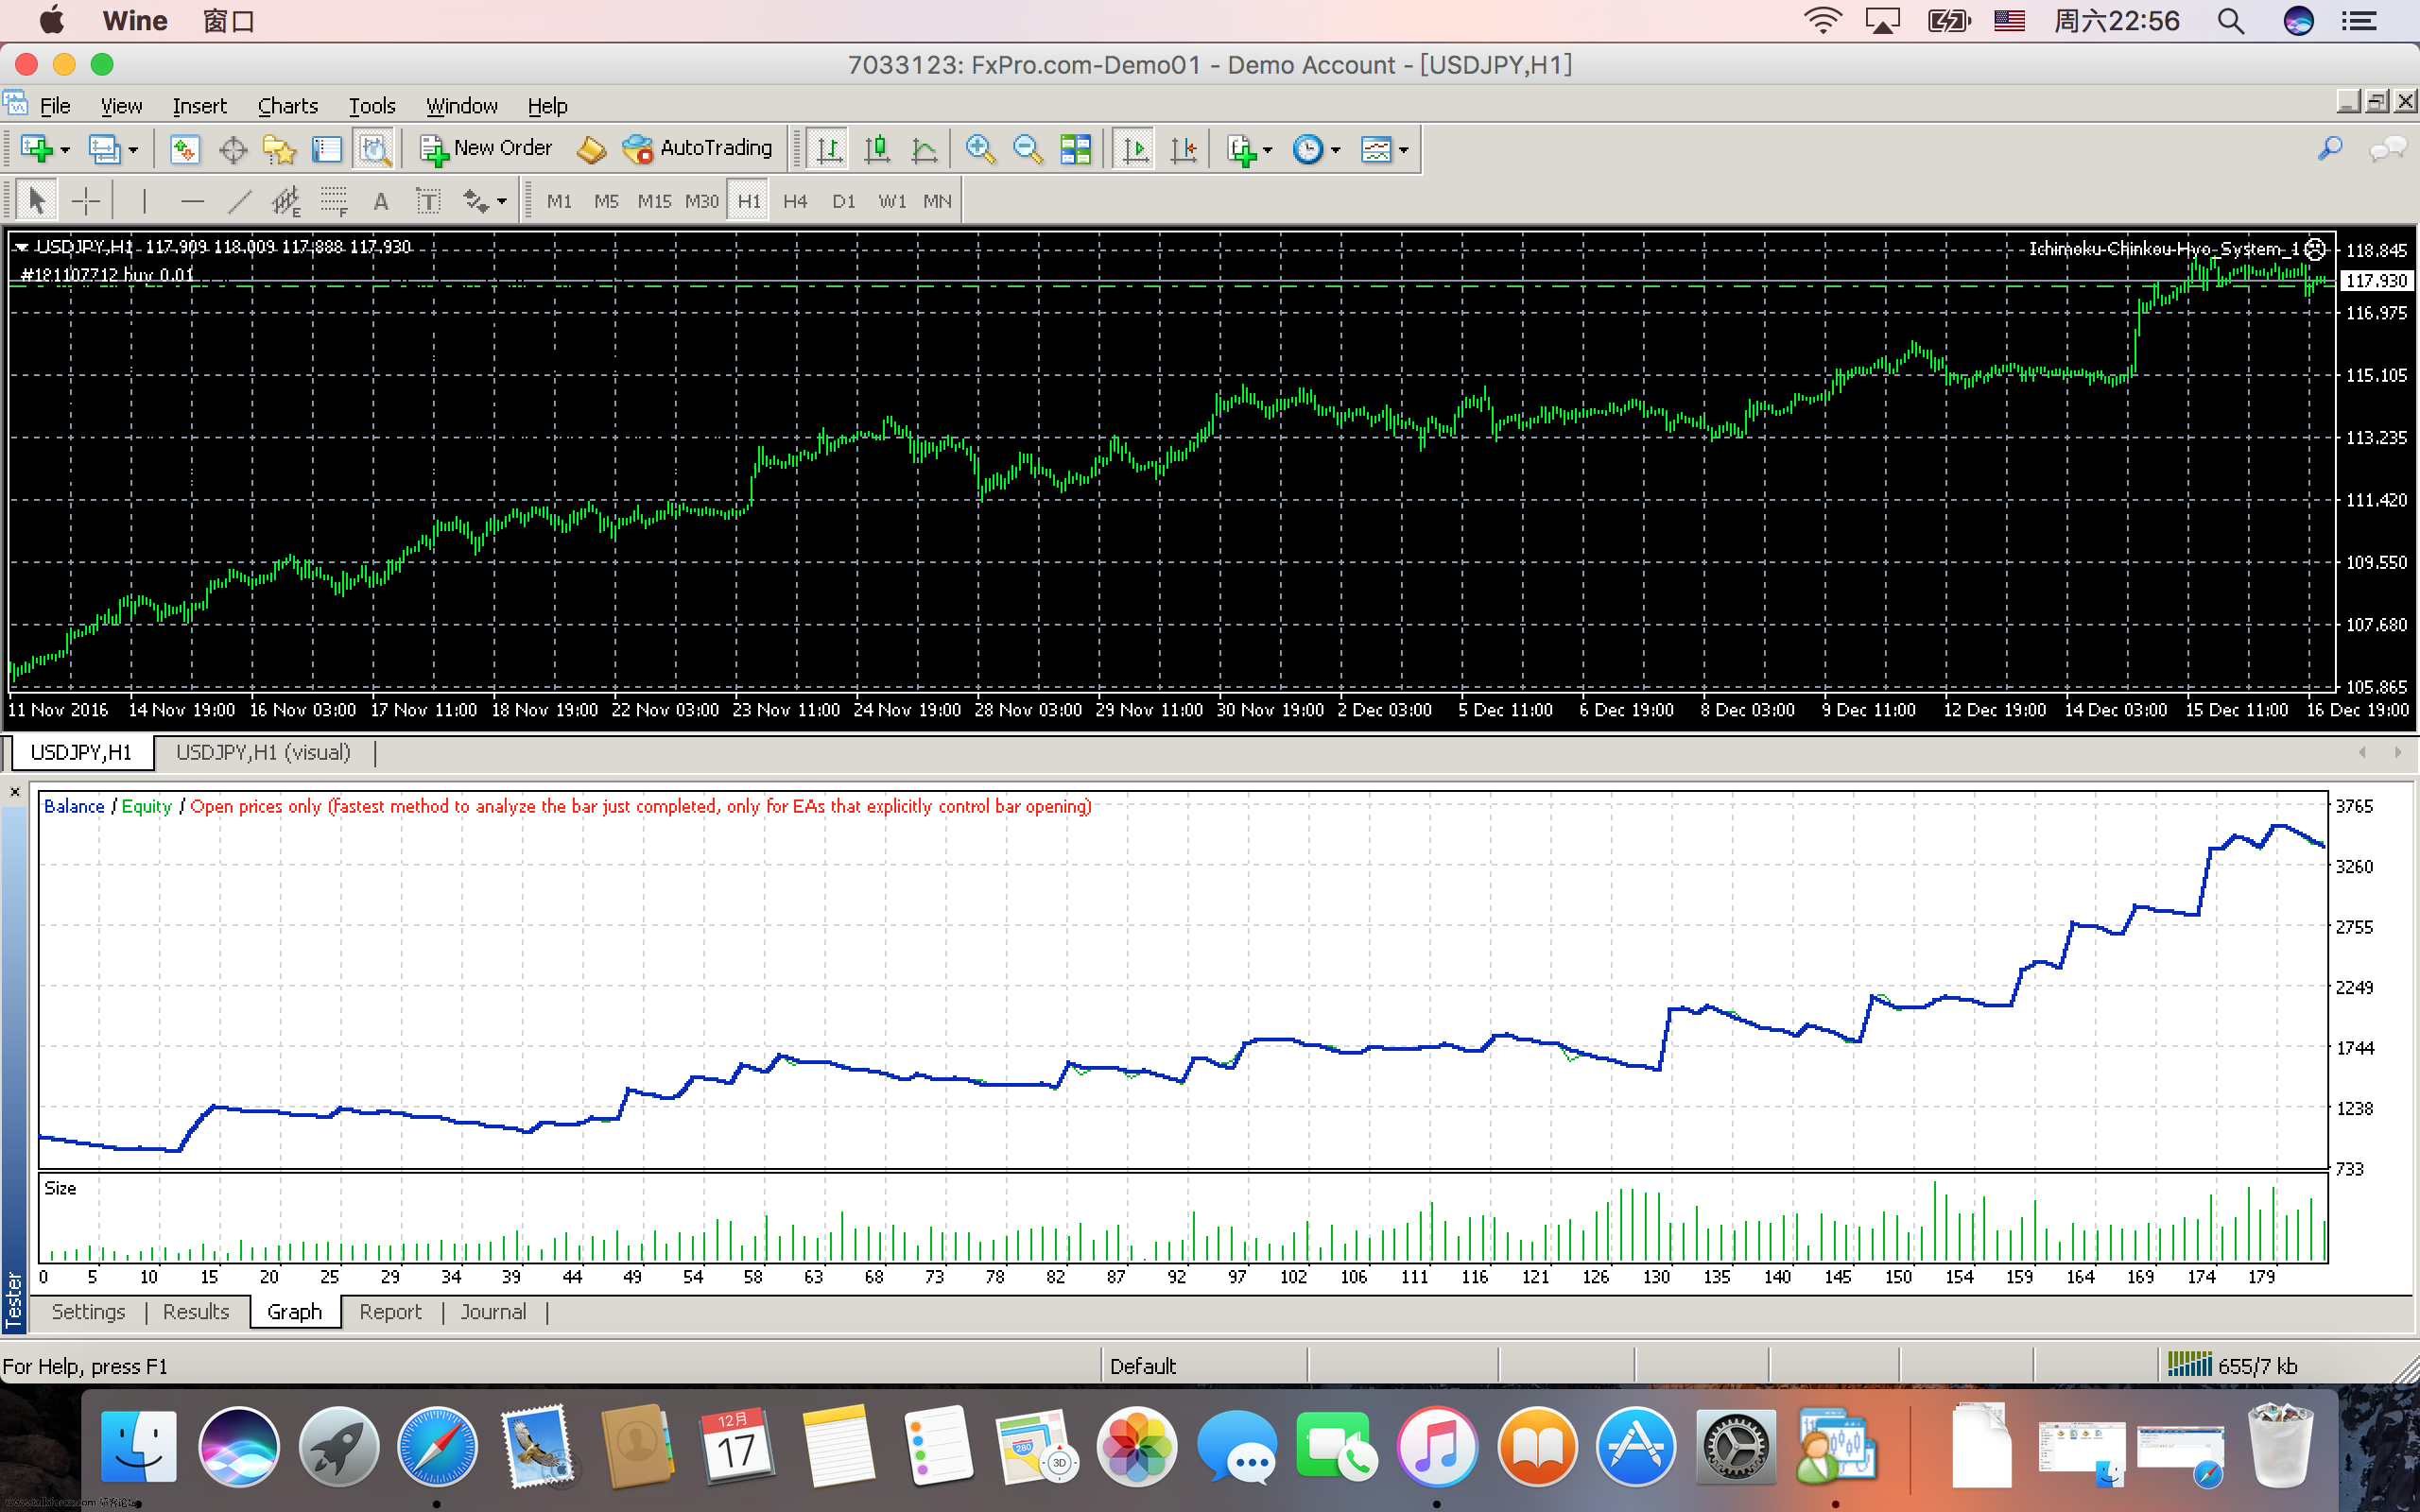Click the New Chart toolbar icon
The image size is (2420, 1512).
[x=36, y=149]
